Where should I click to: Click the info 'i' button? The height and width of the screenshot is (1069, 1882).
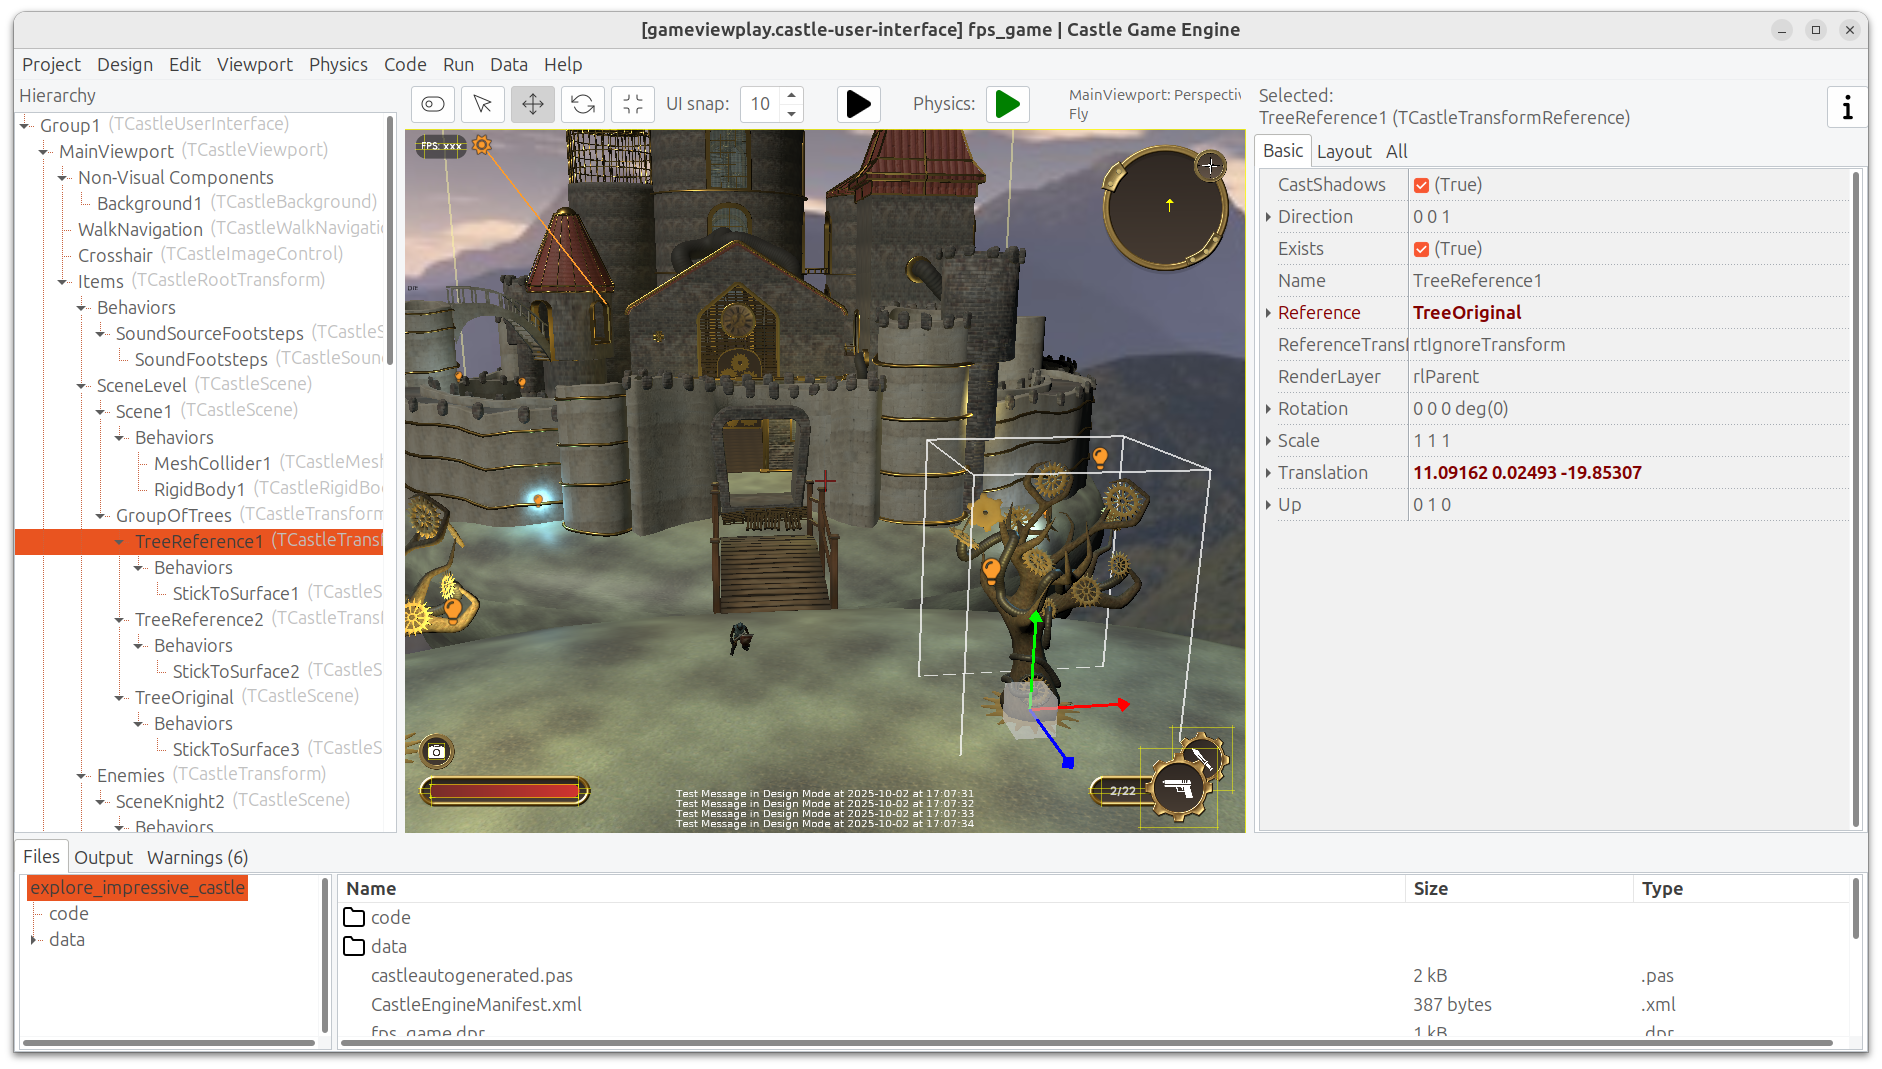click(x=1846, y=107)
